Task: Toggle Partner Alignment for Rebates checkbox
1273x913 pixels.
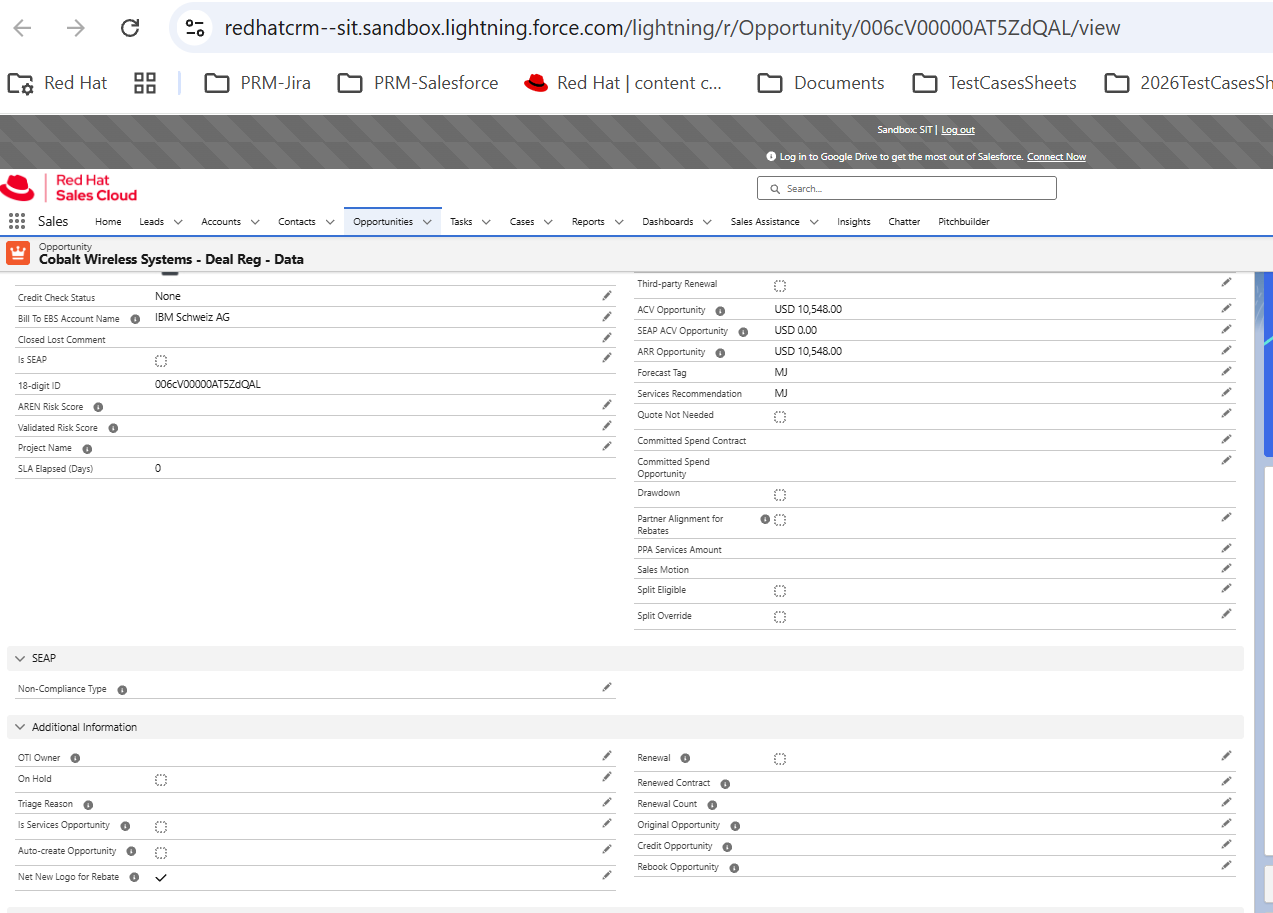Action: click(780, 520)
